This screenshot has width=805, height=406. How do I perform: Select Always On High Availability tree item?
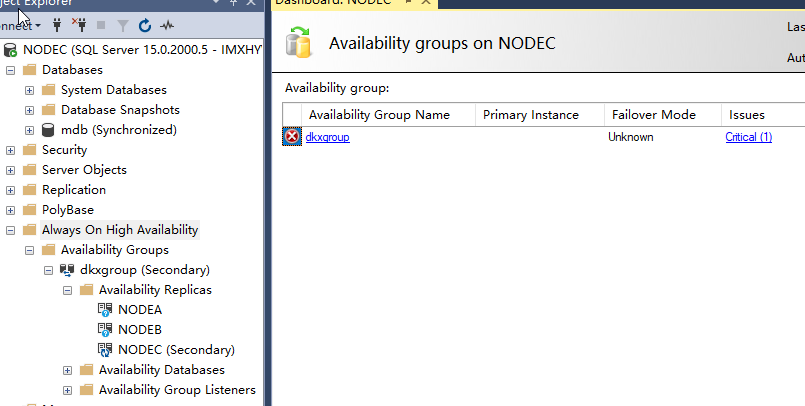(120, 230)
